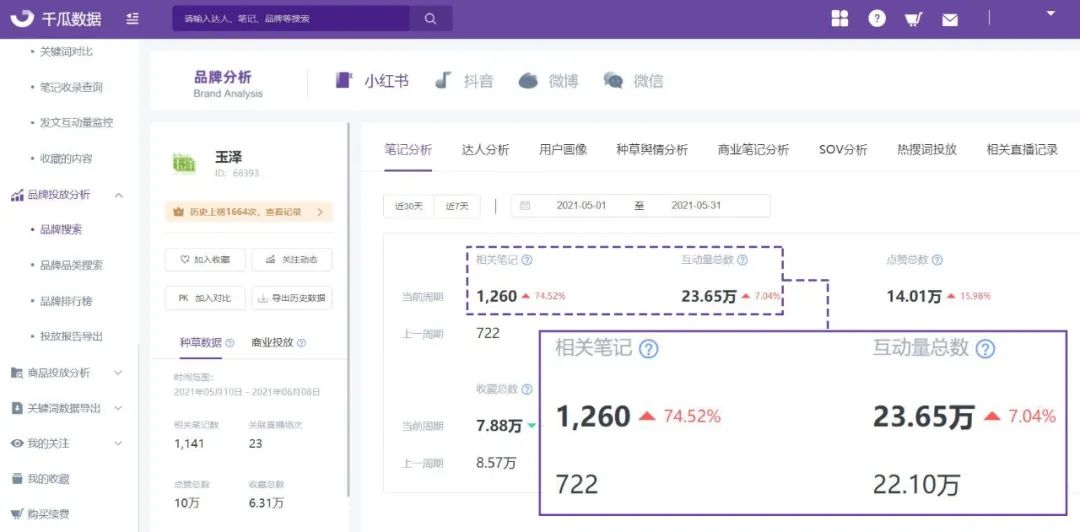
Task: Click the 玉泽 brand logo thumbnail
Action: pyautogui.click(x=184, y=163)
